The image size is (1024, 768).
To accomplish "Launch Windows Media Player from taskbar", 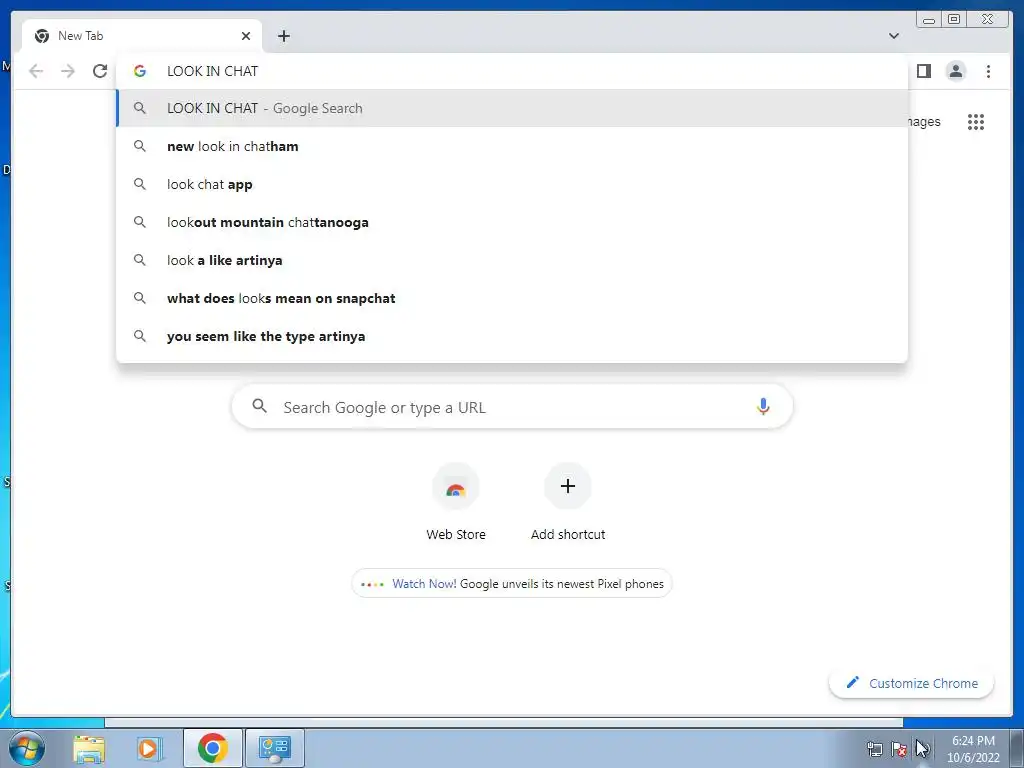I will coord(150,748).
